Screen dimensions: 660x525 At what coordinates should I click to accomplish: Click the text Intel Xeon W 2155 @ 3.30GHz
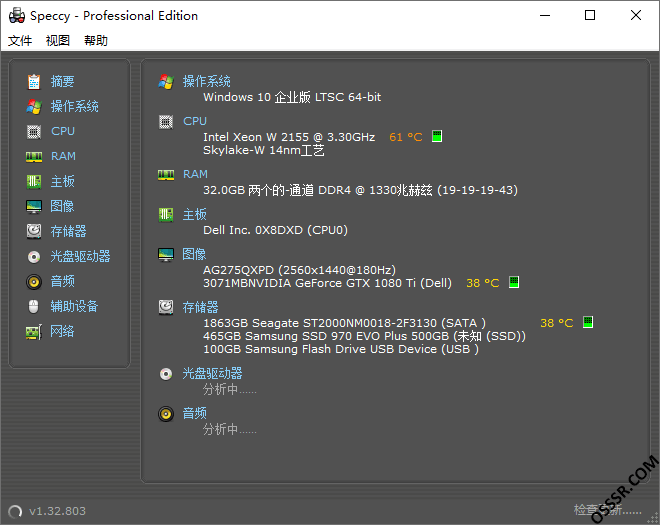pyautogui.click(x=289, y=137)
